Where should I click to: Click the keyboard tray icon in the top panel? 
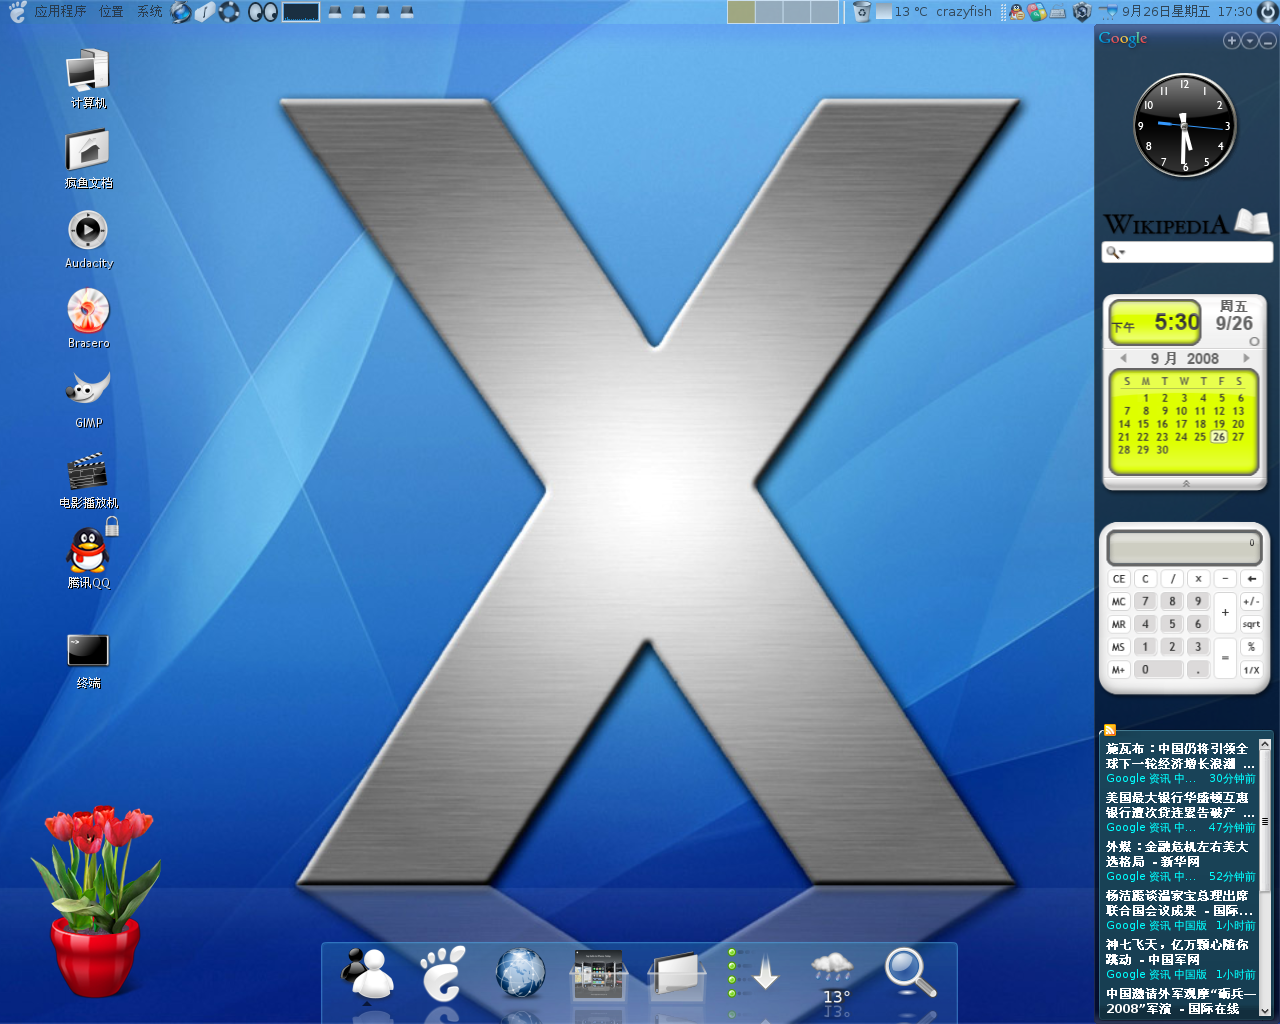point(1058,13)
